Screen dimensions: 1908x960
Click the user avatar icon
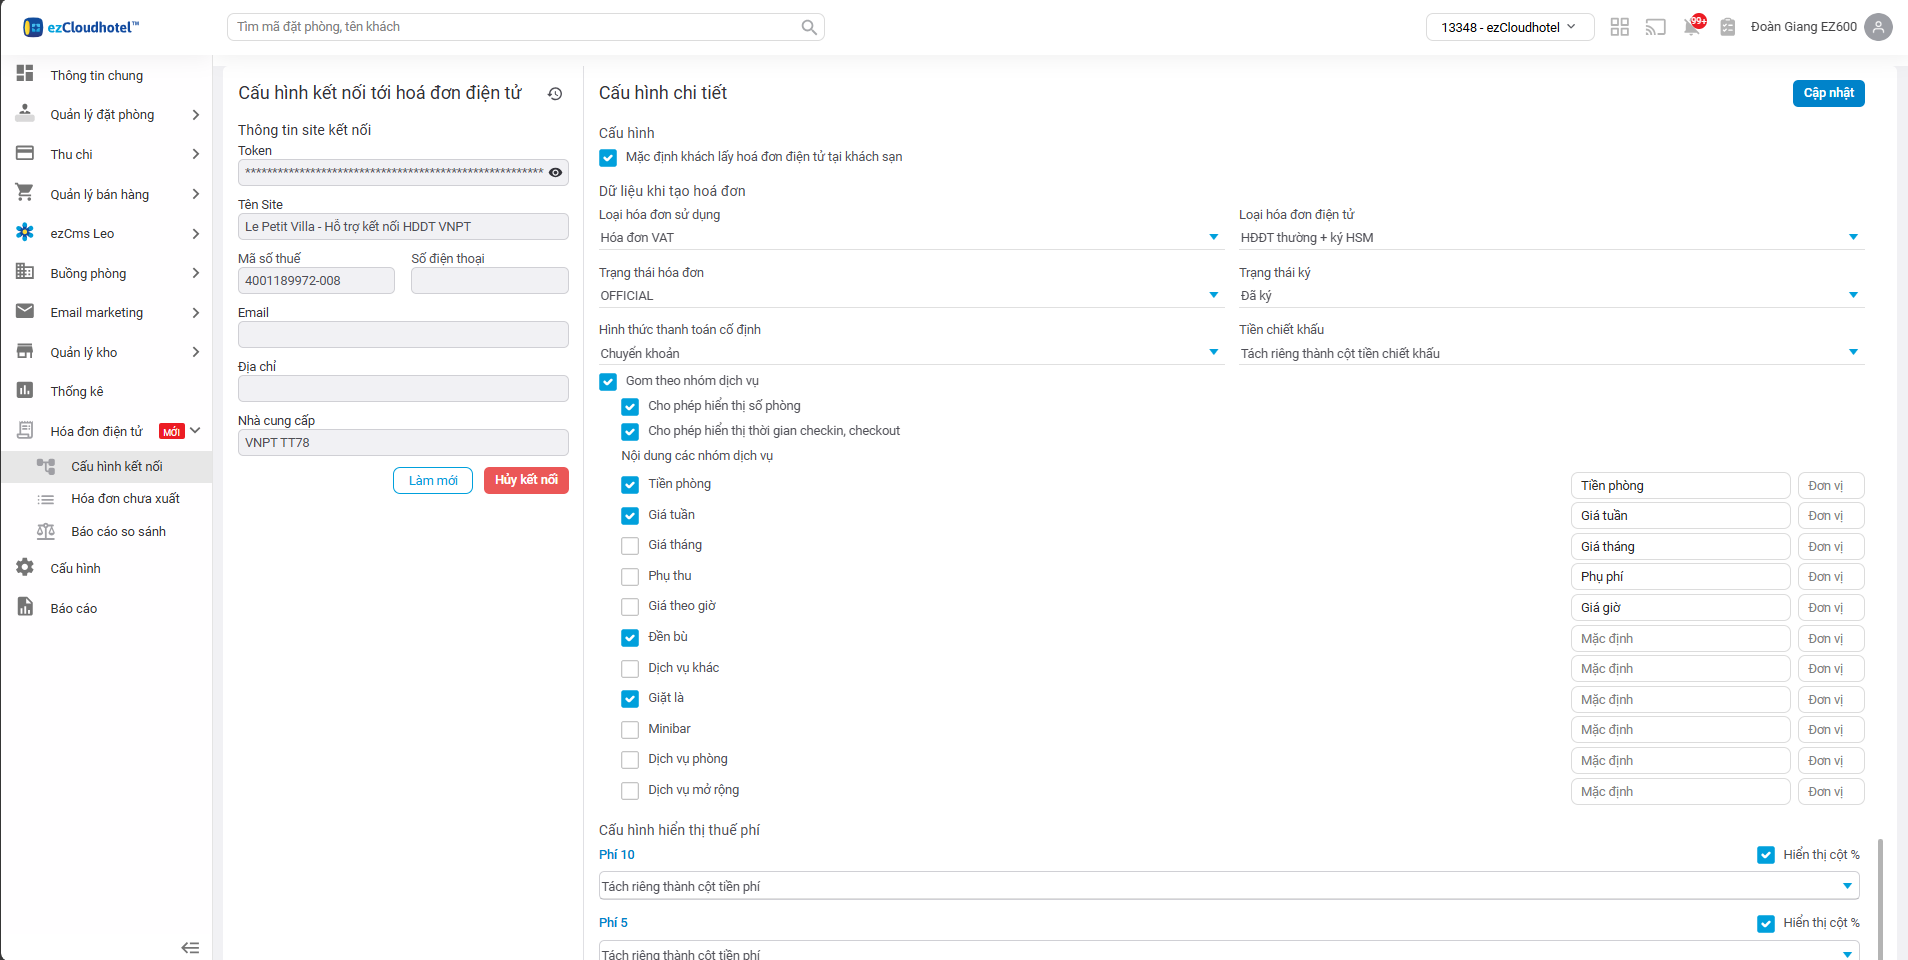[1879, 27]
